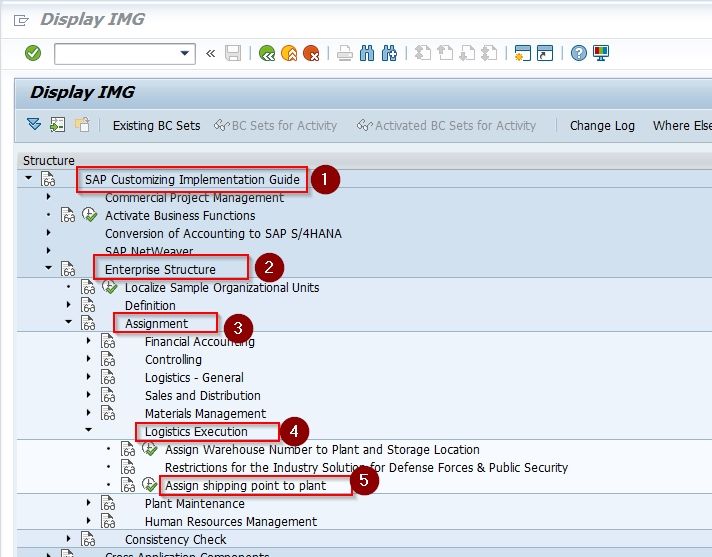Select Assign Warehouse Number to Plant text
Image resolution: width=712 pixels, height=557 pixels.
[x=322, y=450]
